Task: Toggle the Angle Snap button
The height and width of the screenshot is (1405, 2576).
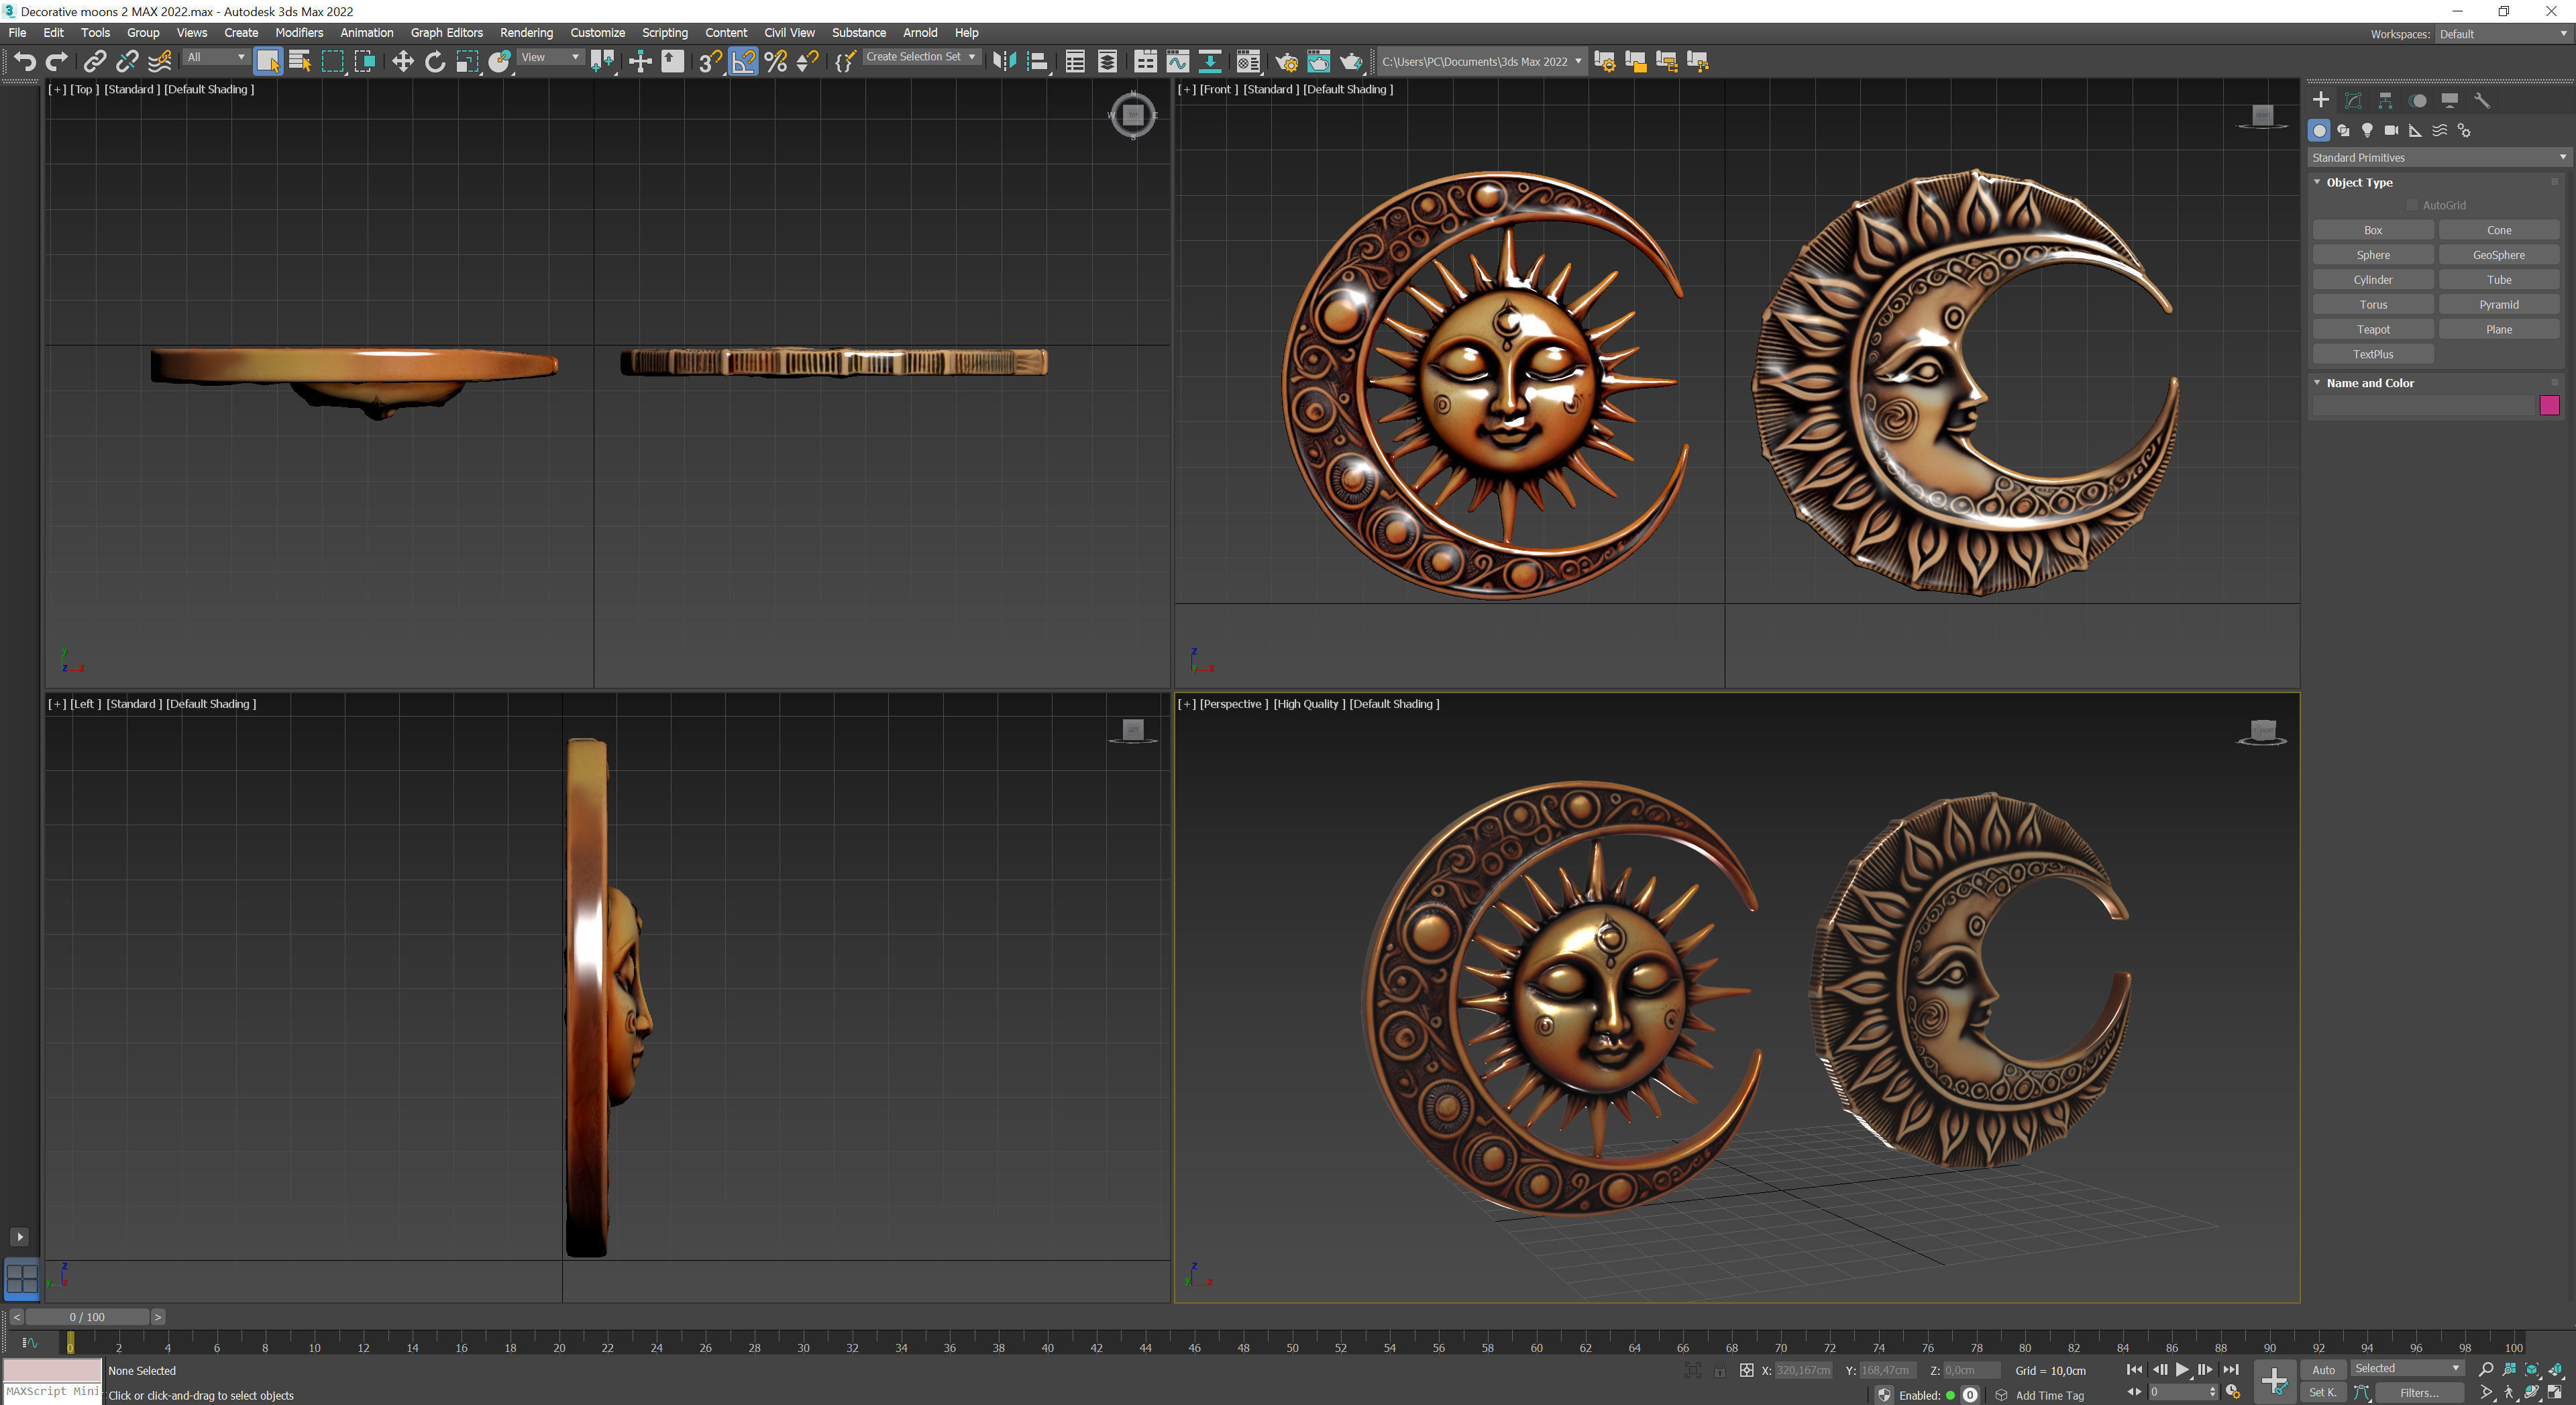Action: tap(744, 62)
